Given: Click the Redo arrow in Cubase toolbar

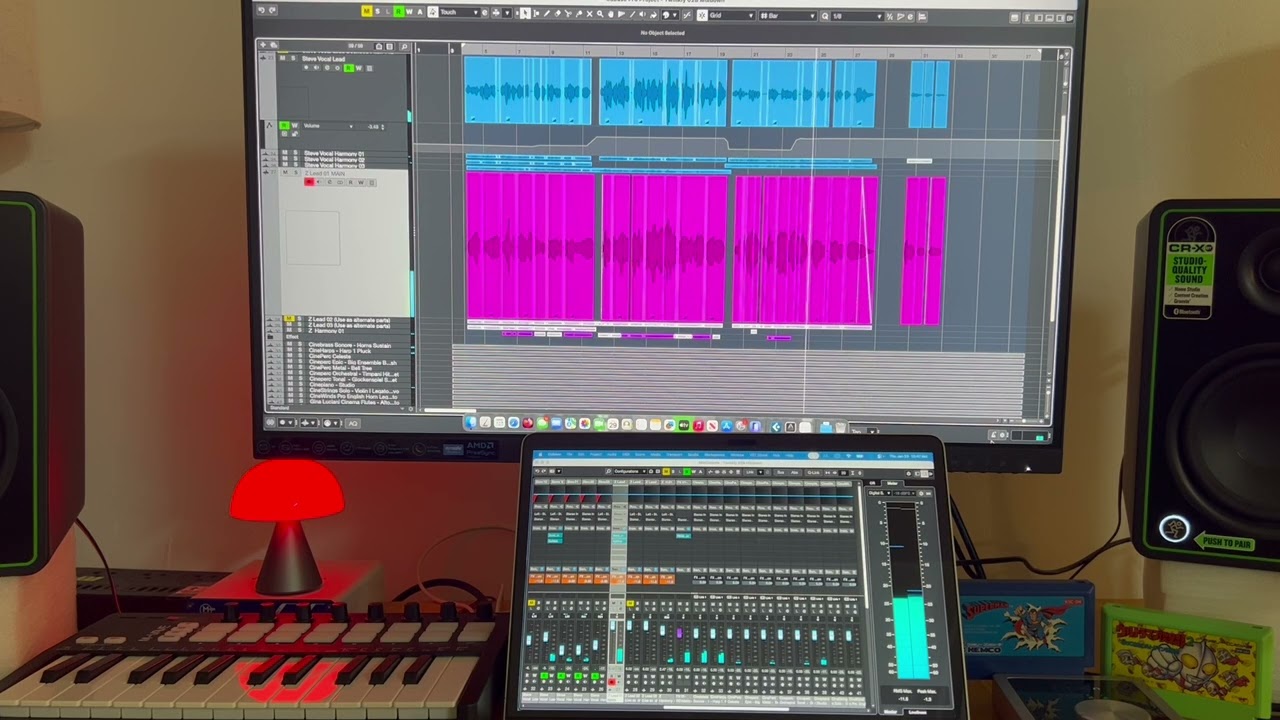Looking at the screenshot, I should (272, 10).
